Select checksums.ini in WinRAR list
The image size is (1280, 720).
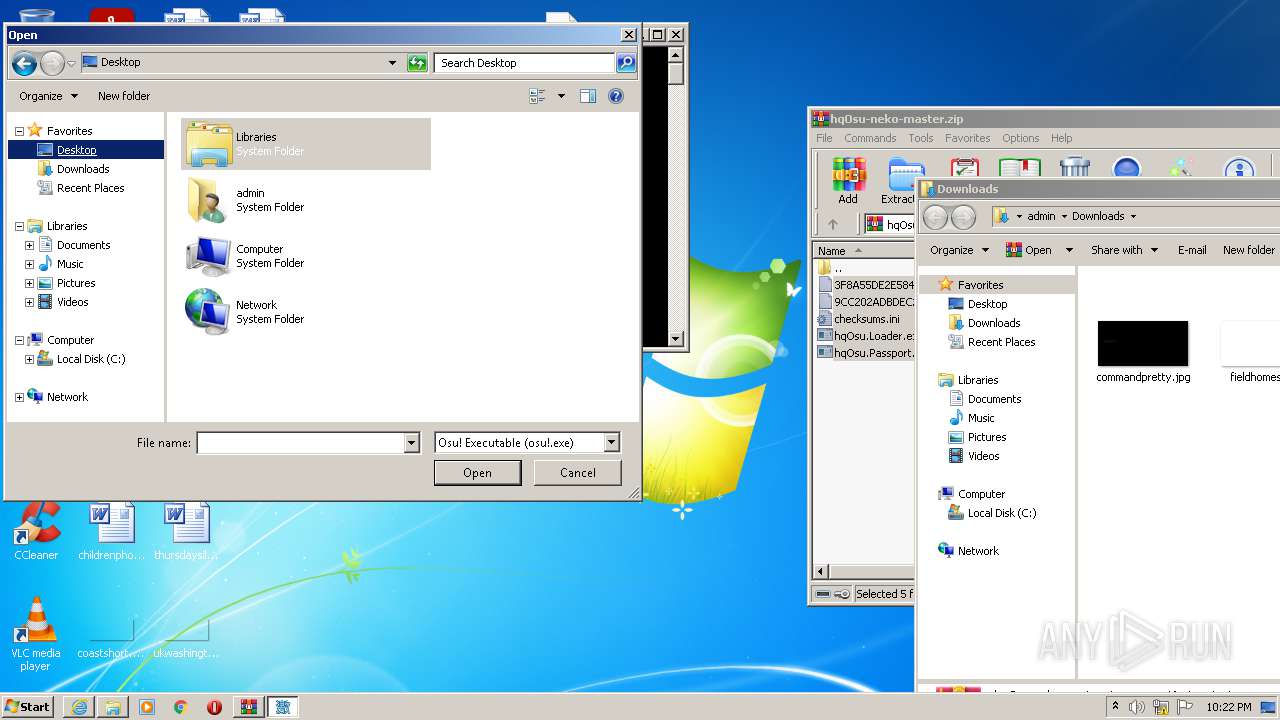coord(866,319)
